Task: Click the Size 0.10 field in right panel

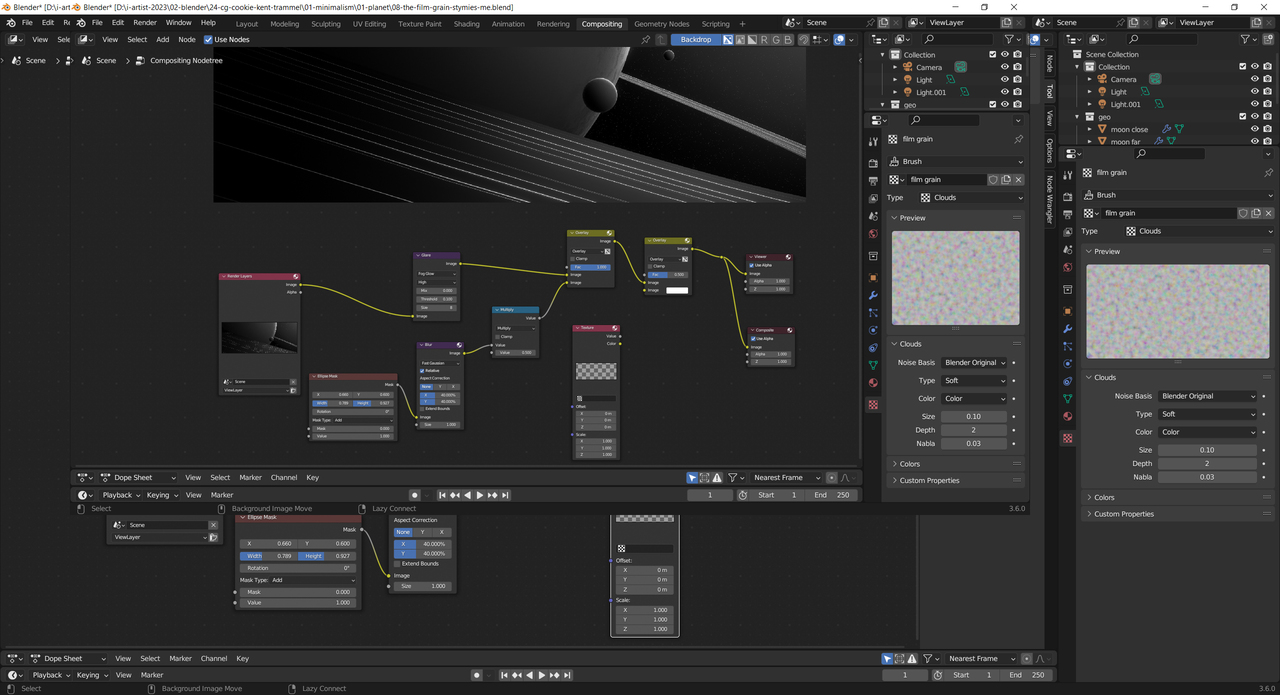Action: pyautogui.click(x=1207, y=450)
